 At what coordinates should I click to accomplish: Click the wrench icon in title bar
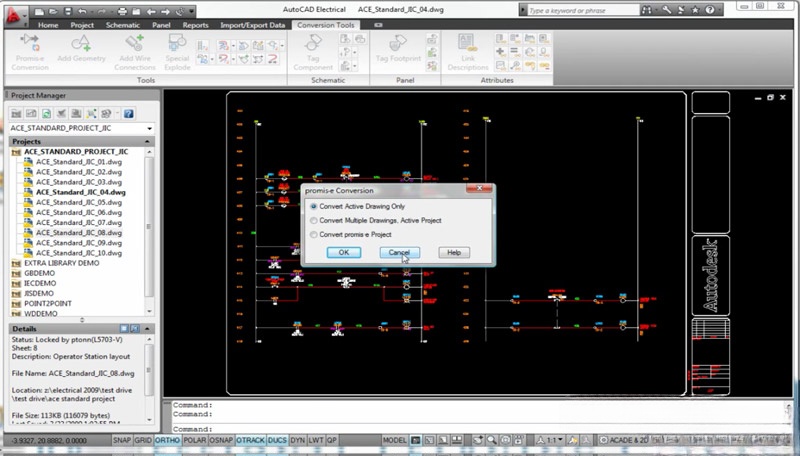[667, 10]
